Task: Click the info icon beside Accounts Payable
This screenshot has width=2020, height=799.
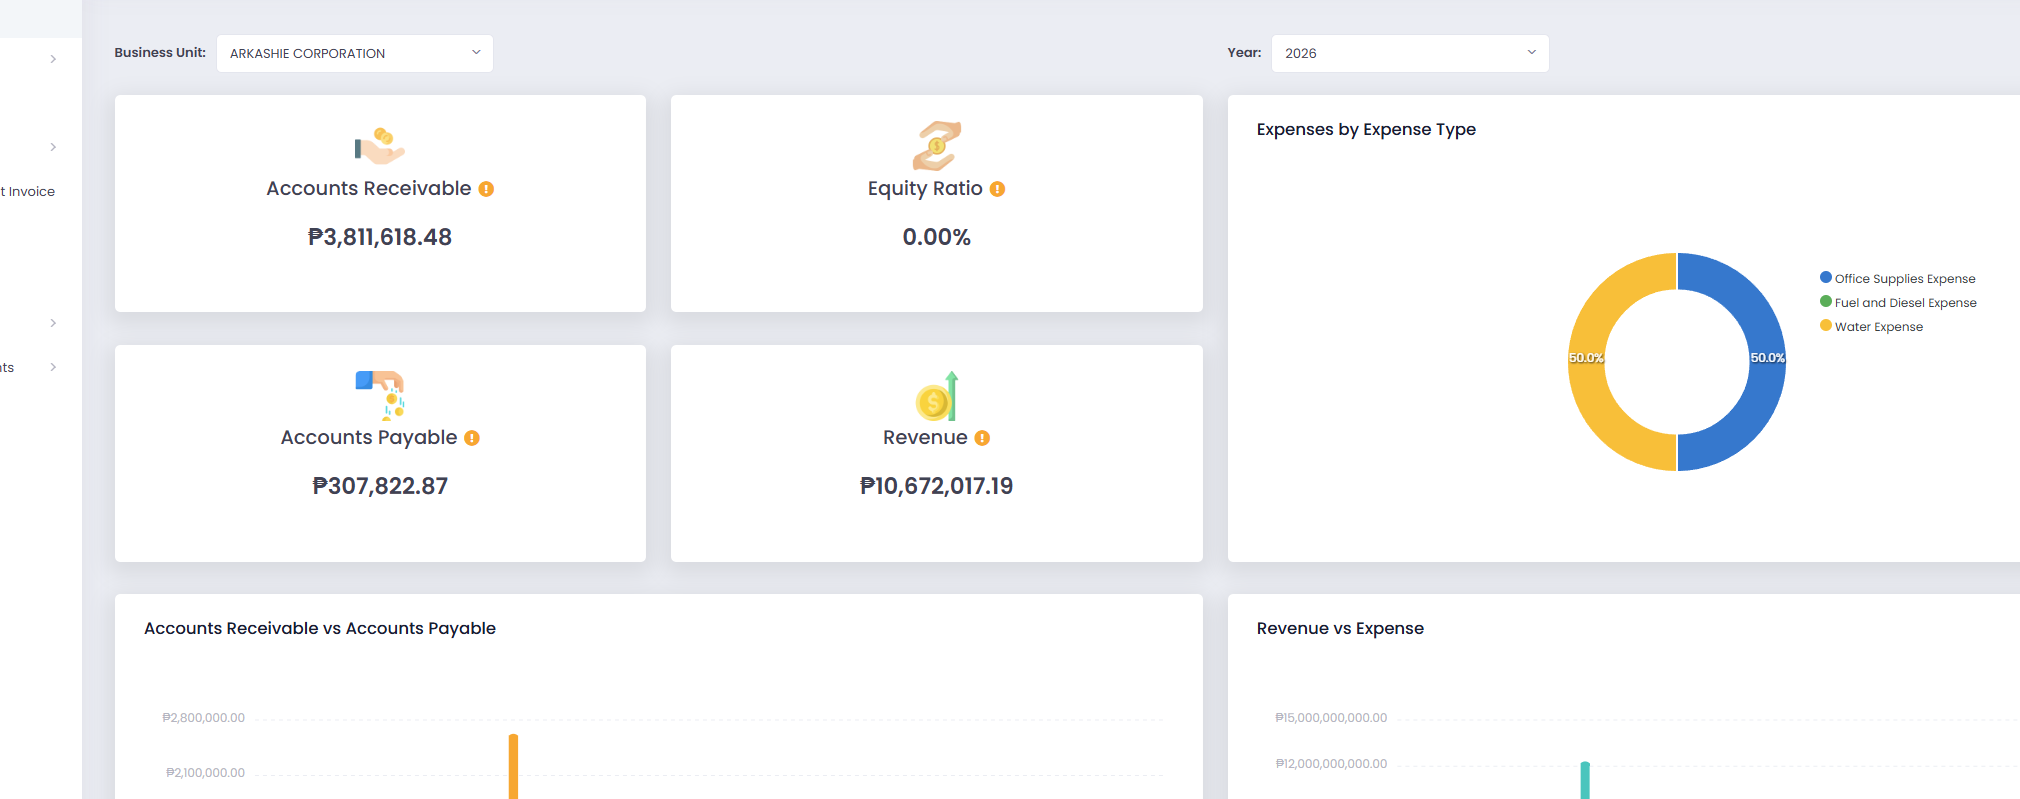Action: coord(472,438)
